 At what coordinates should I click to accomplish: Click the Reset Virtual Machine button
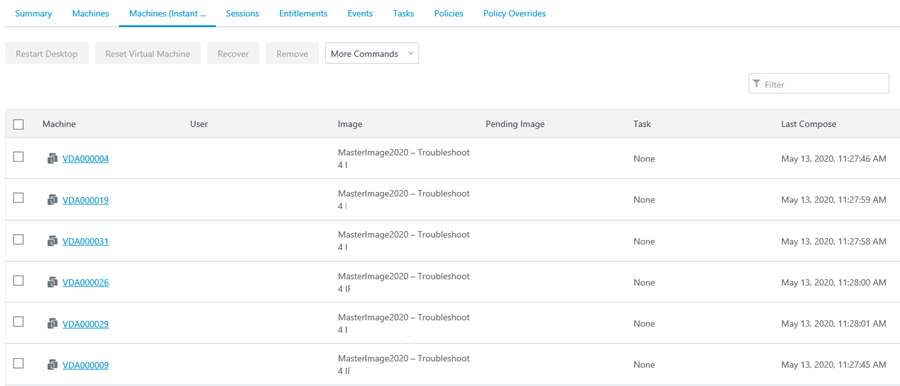(148, 53)
